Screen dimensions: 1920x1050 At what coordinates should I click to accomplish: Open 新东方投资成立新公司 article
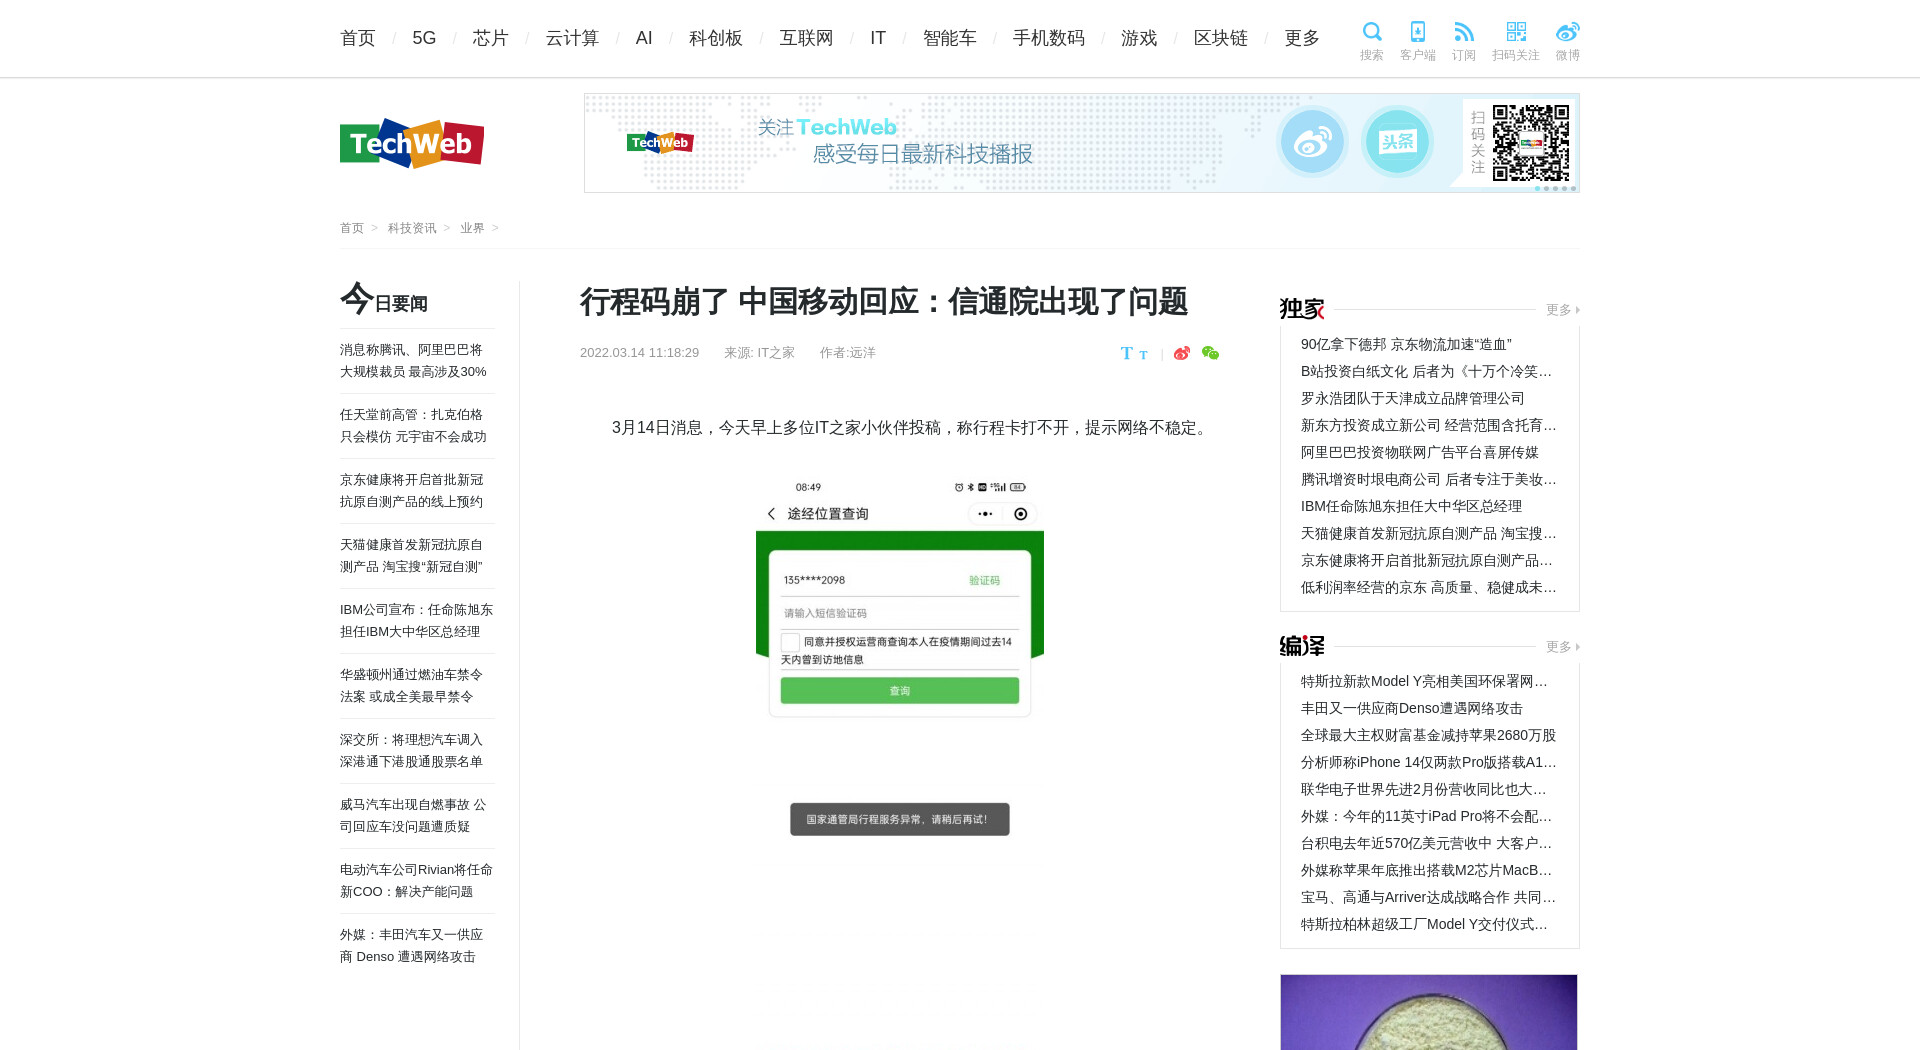1428,425
